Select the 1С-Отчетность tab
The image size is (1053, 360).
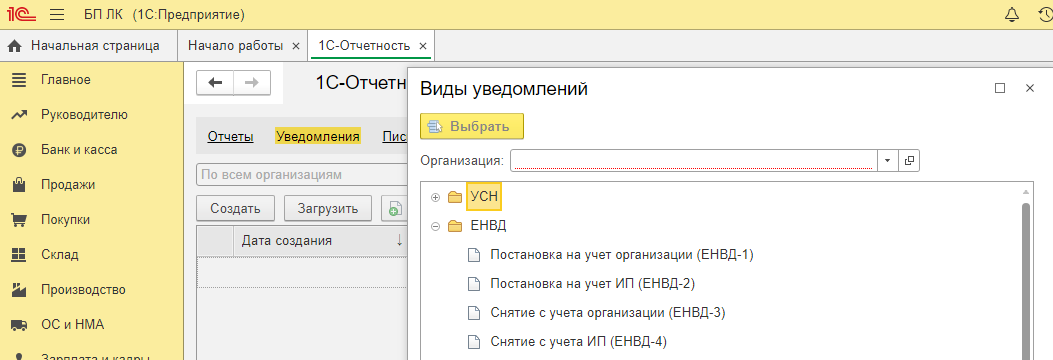point(364,46)
